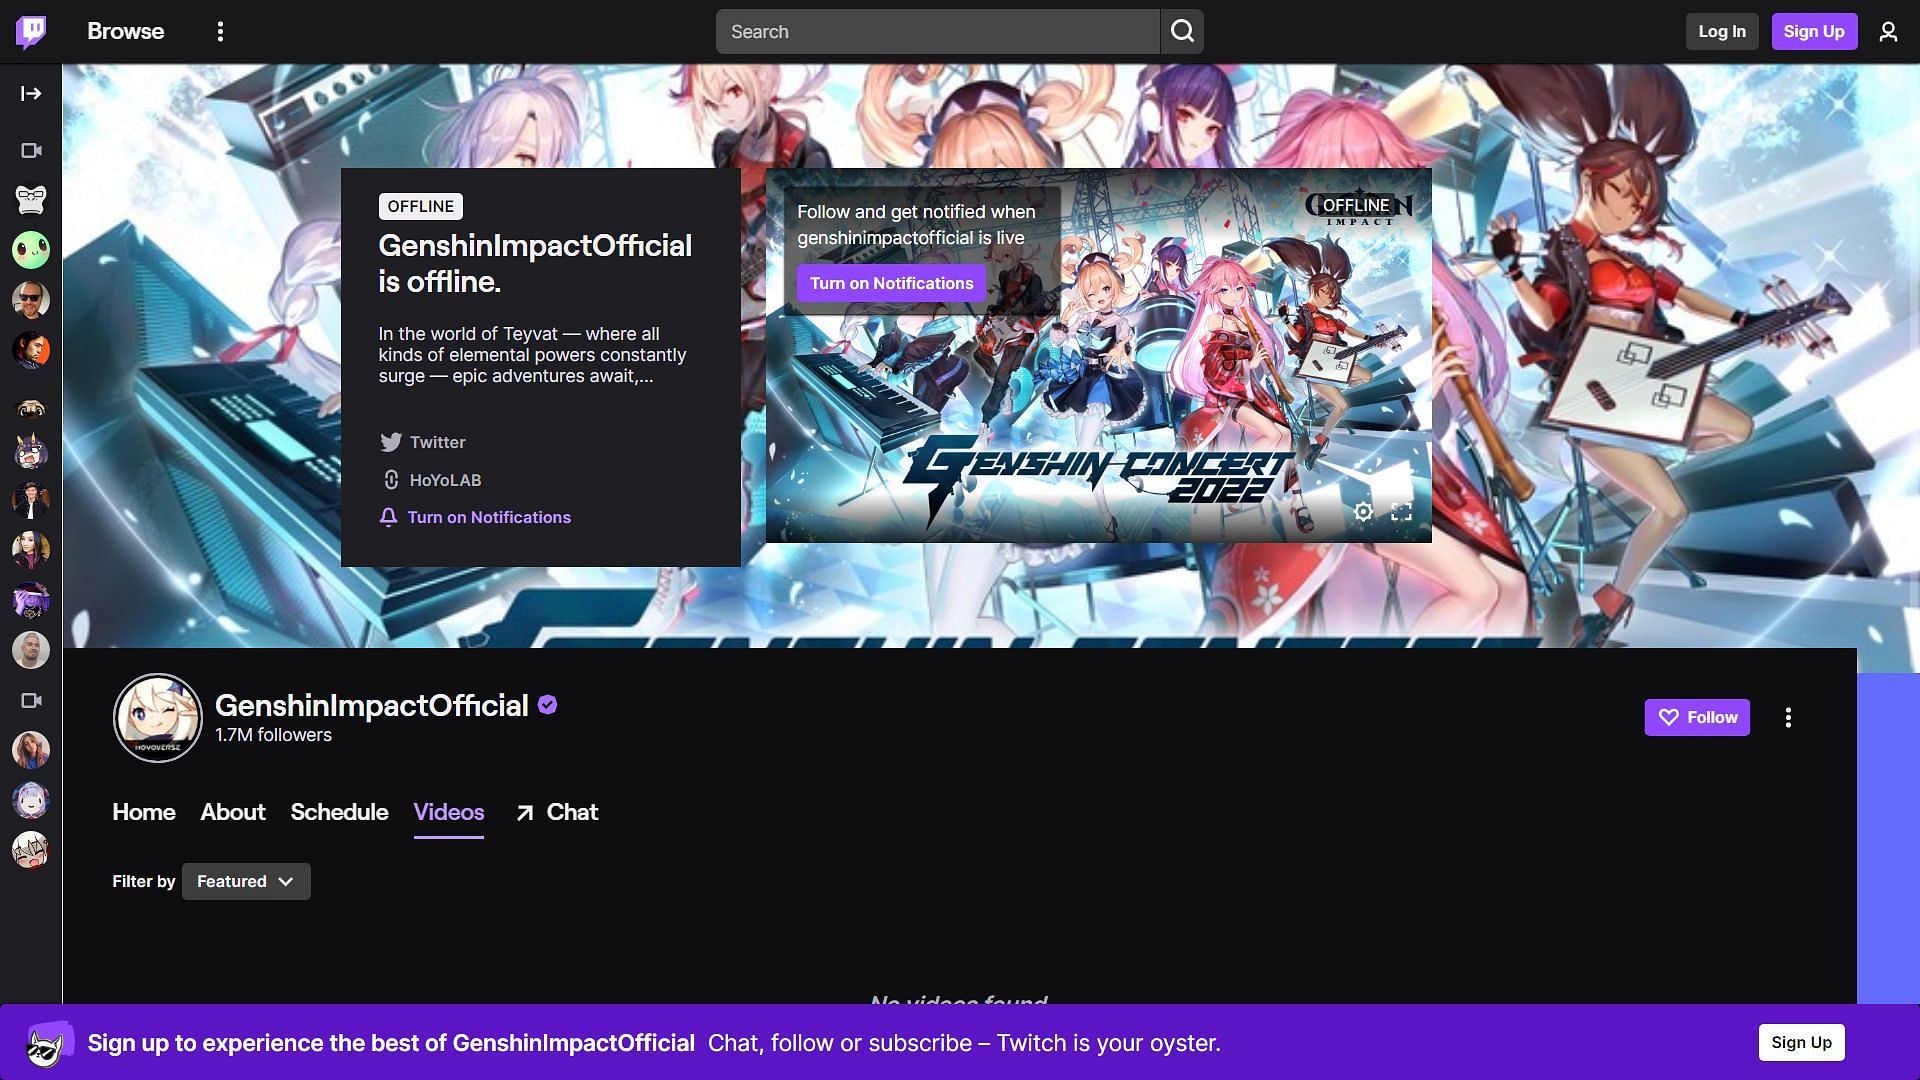Click the 'GenshinImpactOfficial is offline.' heading
Image resolution: width=1920 pixels, height=1080 pixels.
(x=535, y=264)
